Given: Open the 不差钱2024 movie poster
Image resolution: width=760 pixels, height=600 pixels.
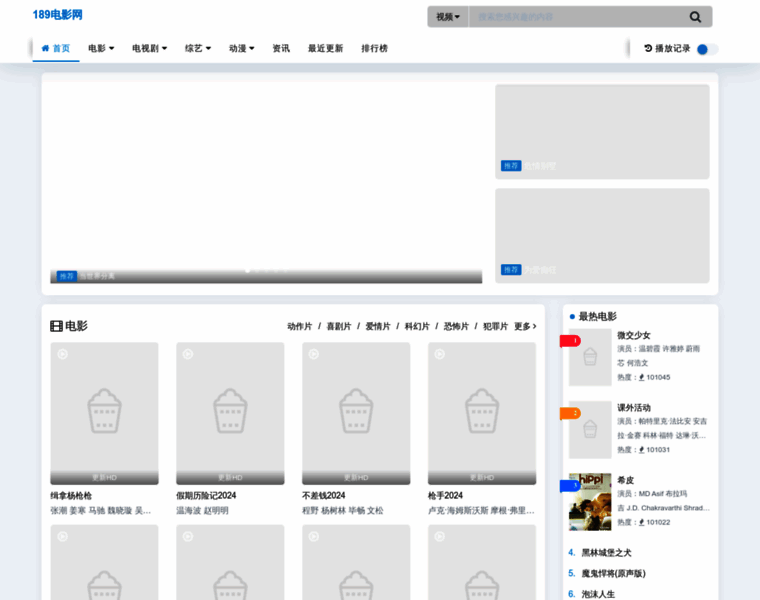Looking at the screenshot, I should click(356, 413).
